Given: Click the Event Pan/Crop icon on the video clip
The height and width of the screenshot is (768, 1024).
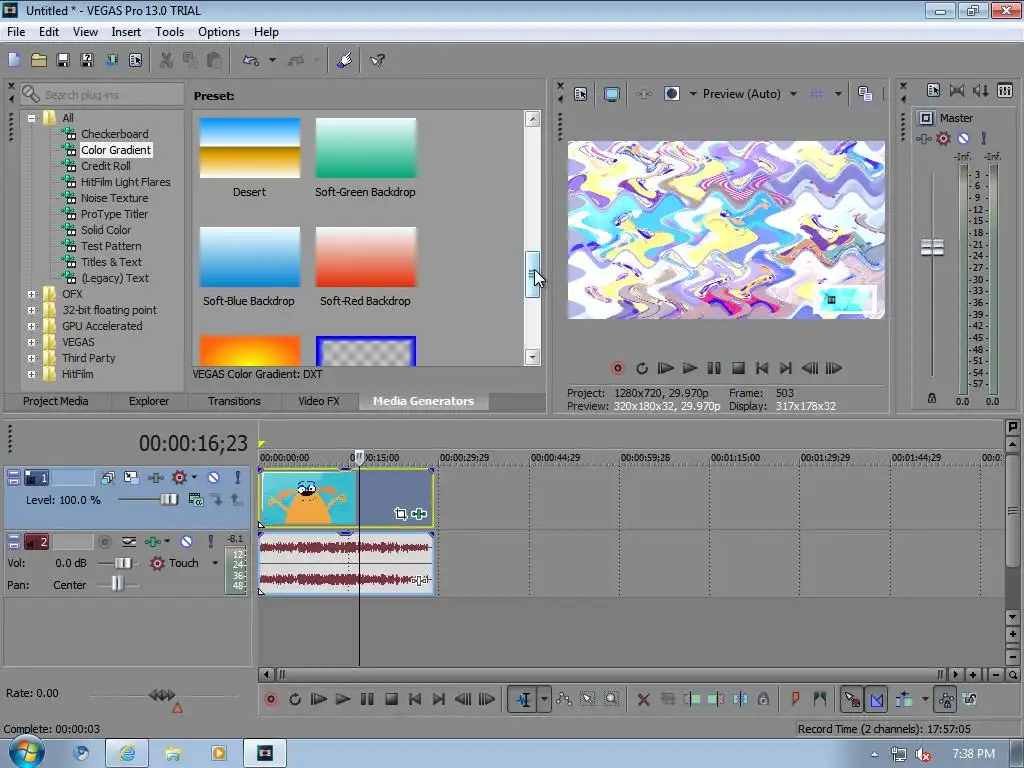Looking at the screenshot, I should 400,514.
